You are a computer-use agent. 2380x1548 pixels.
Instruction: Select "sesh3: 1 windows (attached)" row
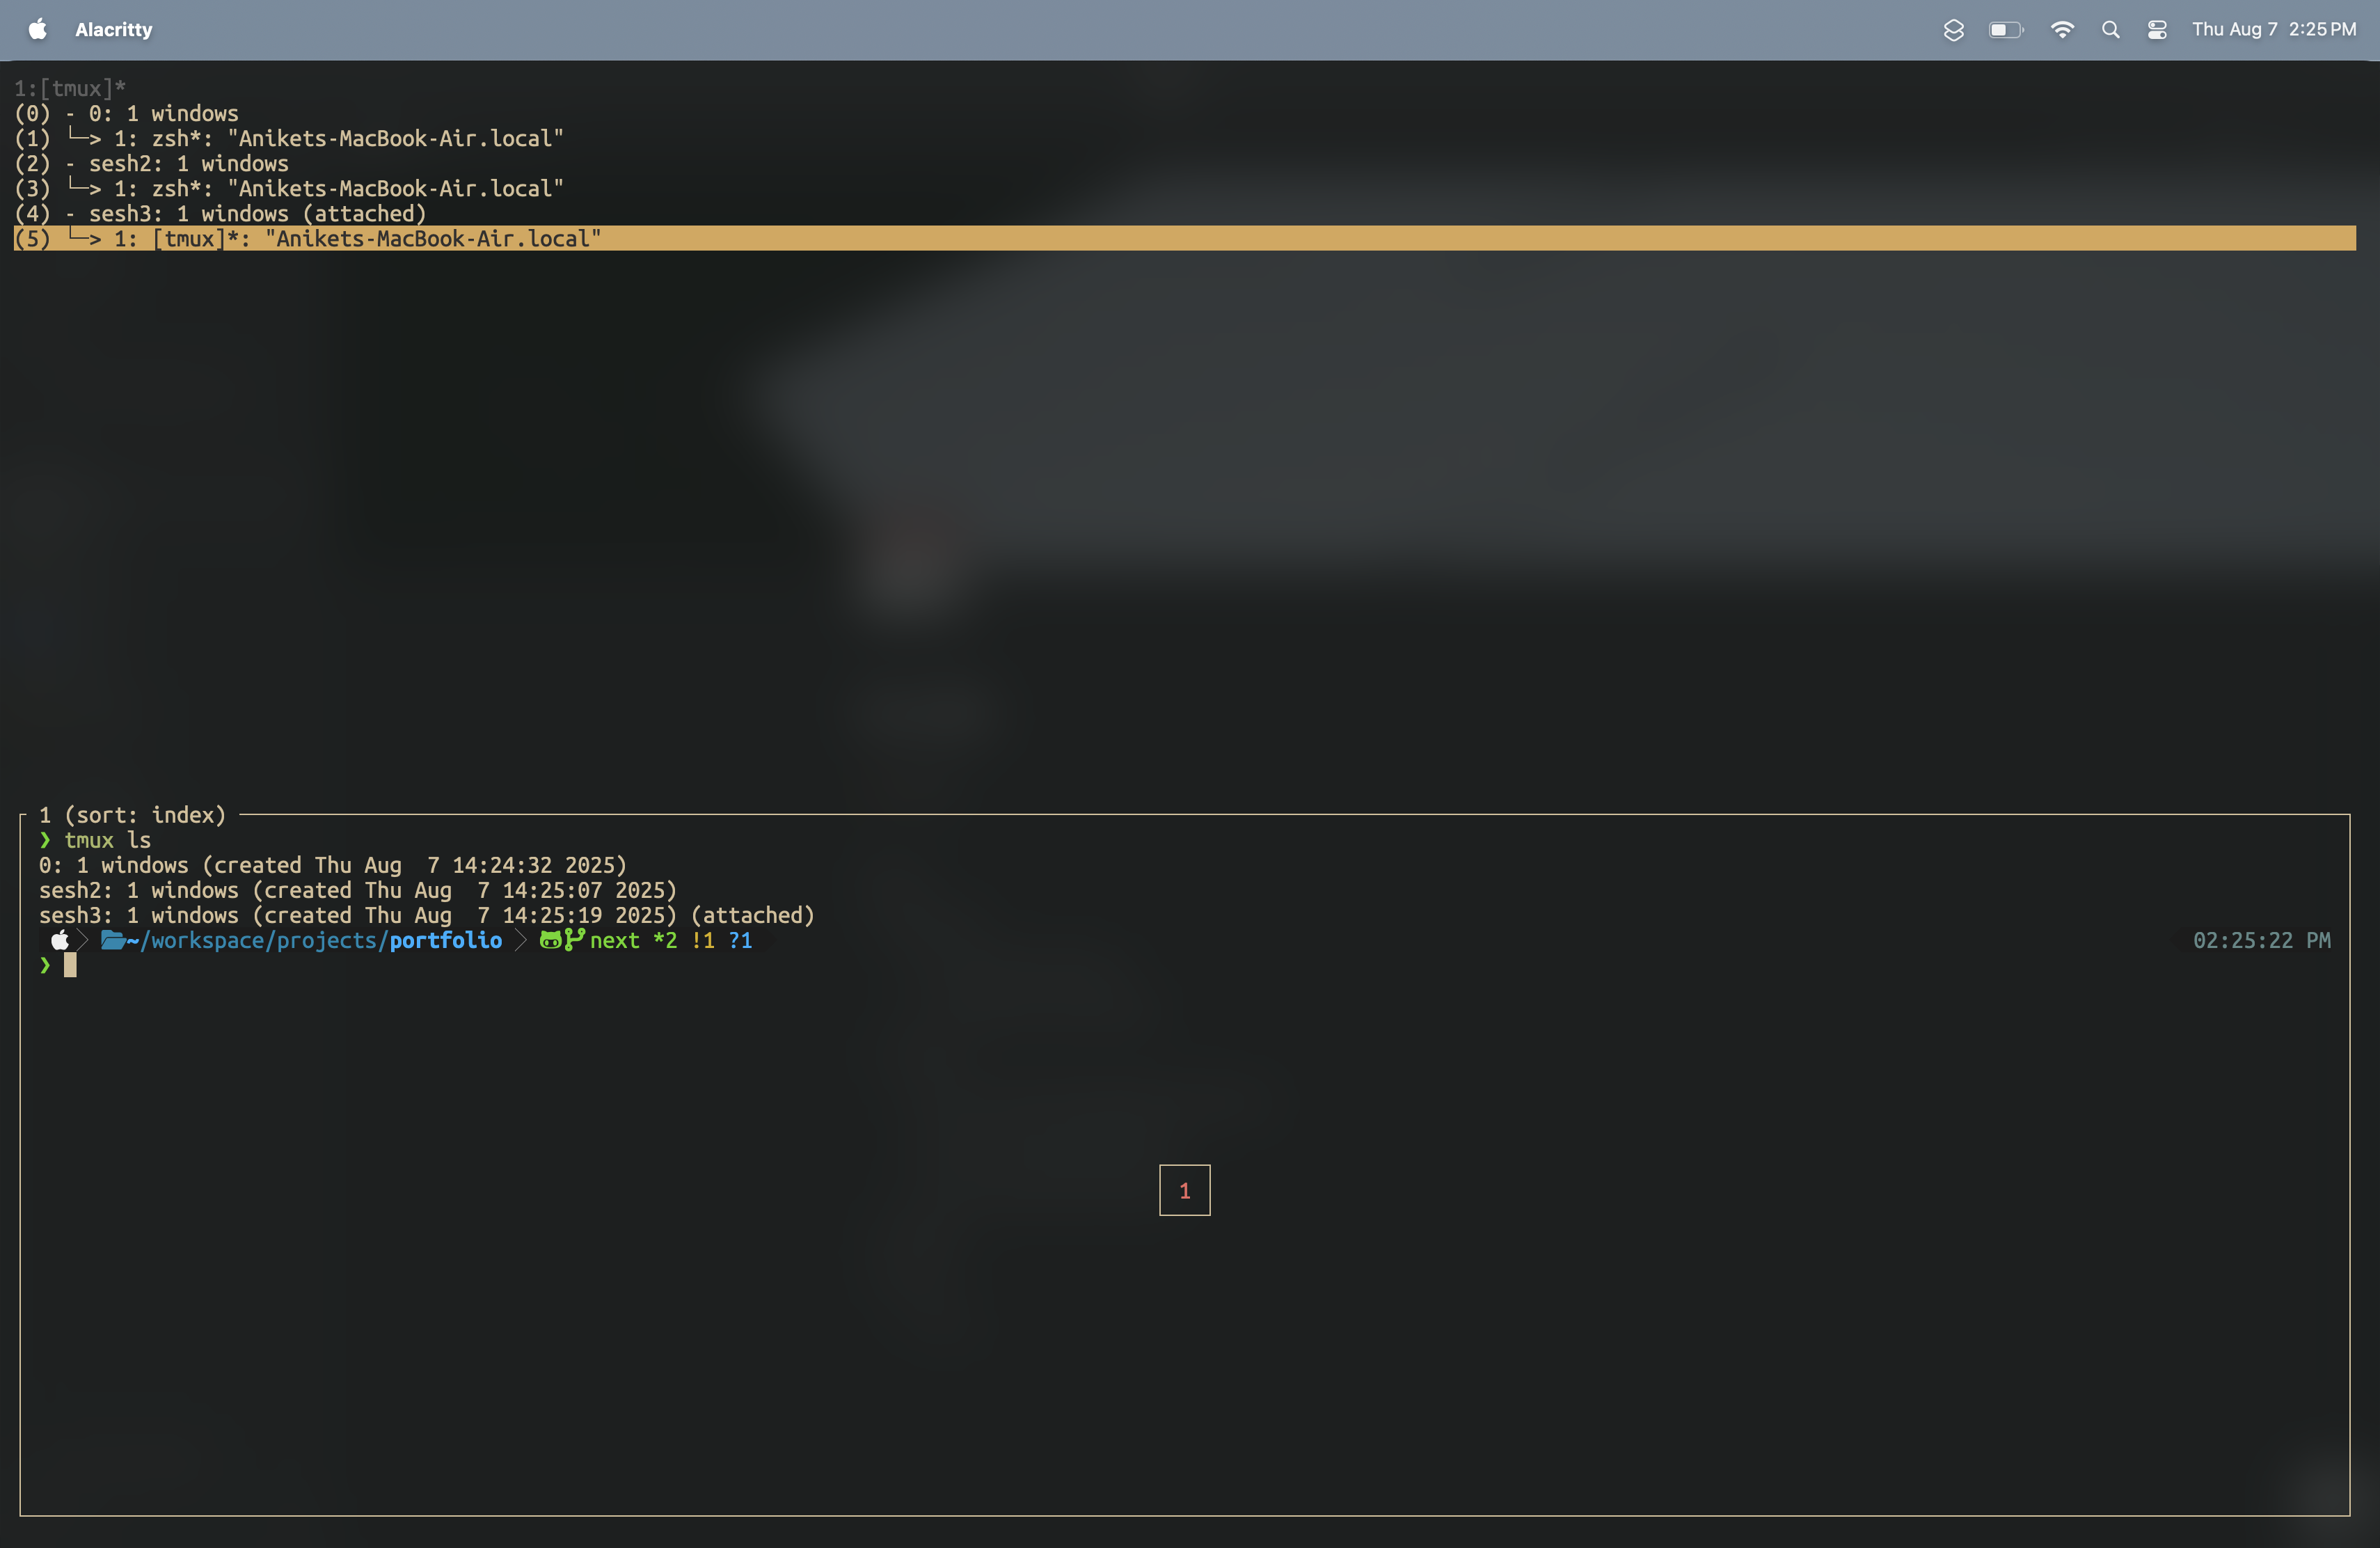pyautogui.click(x=1185, y=214)
